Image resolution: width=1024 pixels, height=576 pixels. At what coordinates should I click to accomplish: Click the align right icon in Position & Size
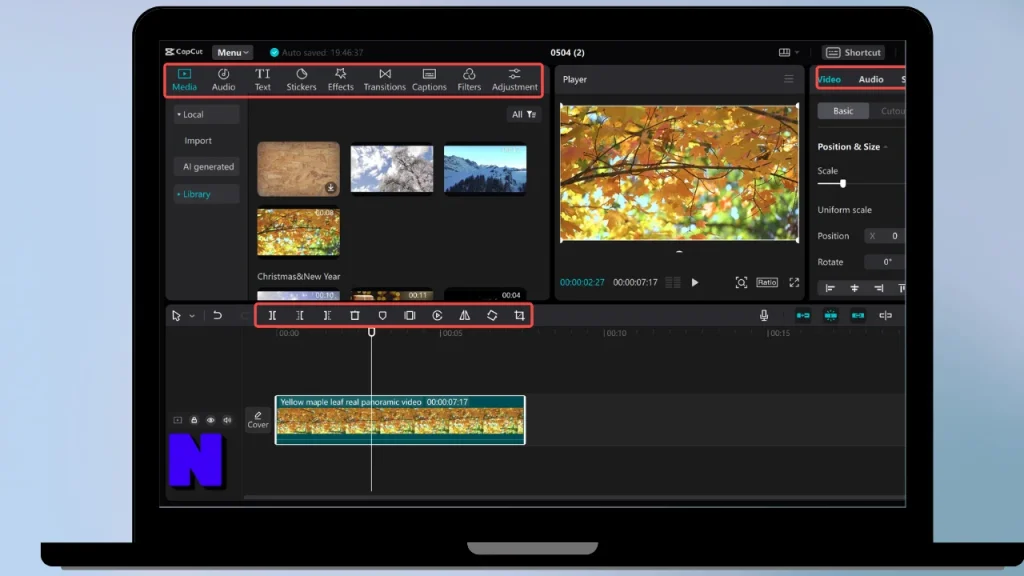(x=878, y=288)
